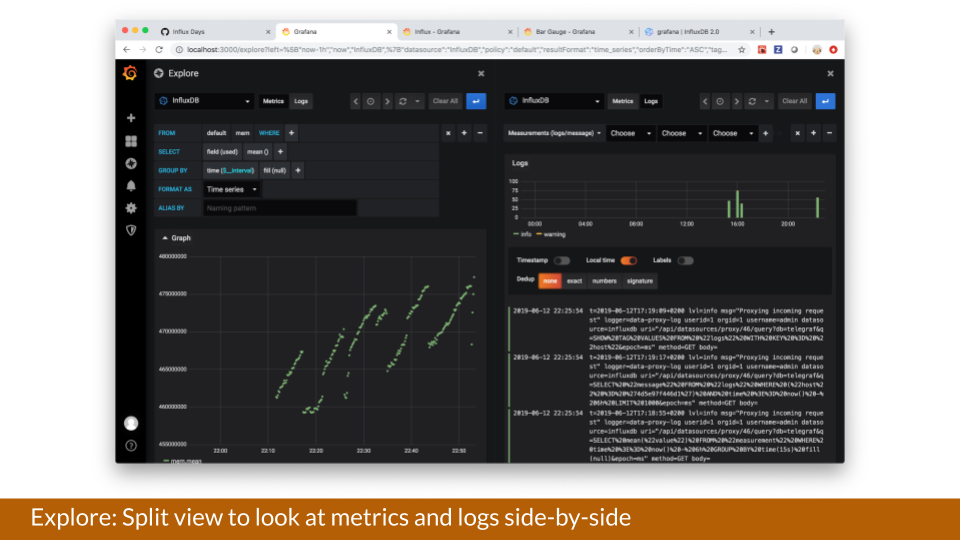Expand the Format As Time series dropdown
The width and height of the screenshot is (960, 540).
click(x=232, y=189)
